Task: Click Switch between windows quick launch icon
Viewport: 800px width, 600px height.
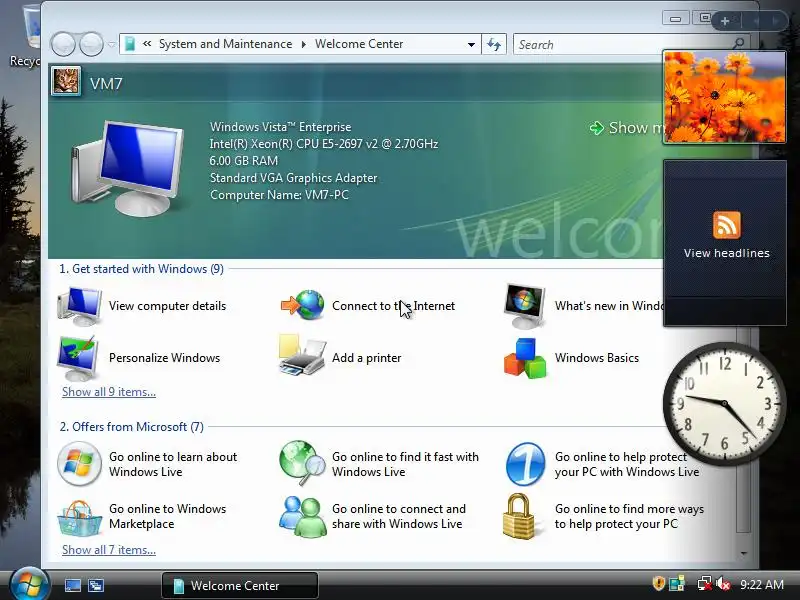Action: (96, 585)
